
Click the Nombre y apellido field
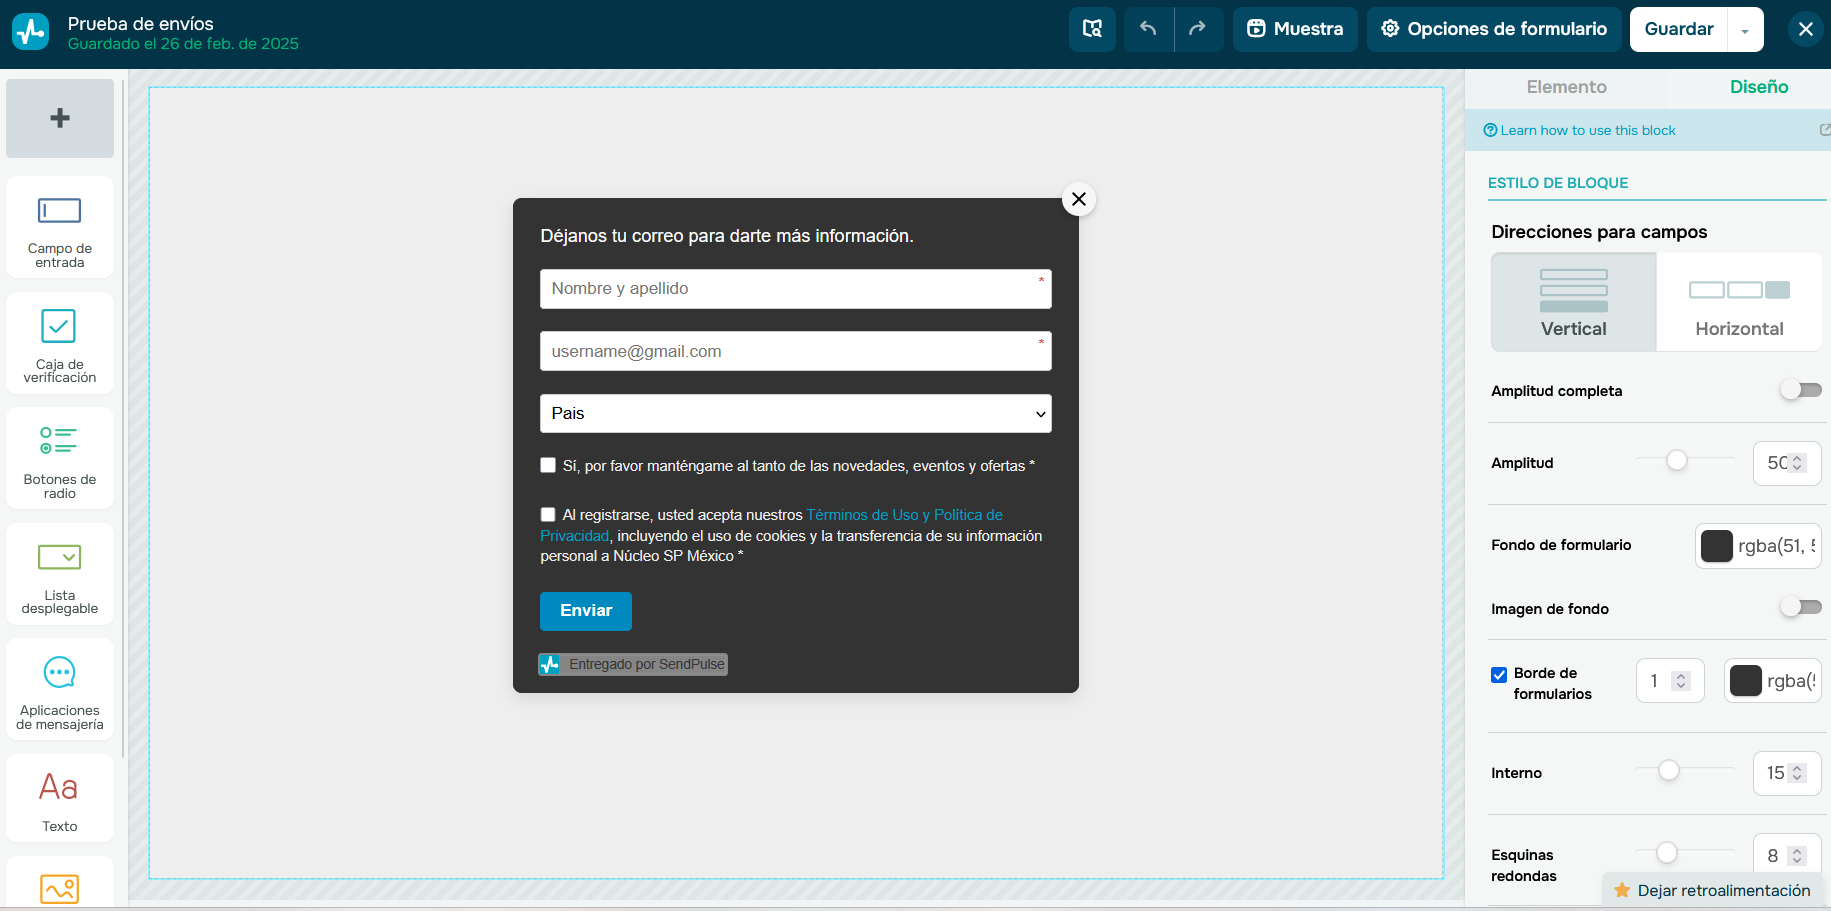click(796, 289)
